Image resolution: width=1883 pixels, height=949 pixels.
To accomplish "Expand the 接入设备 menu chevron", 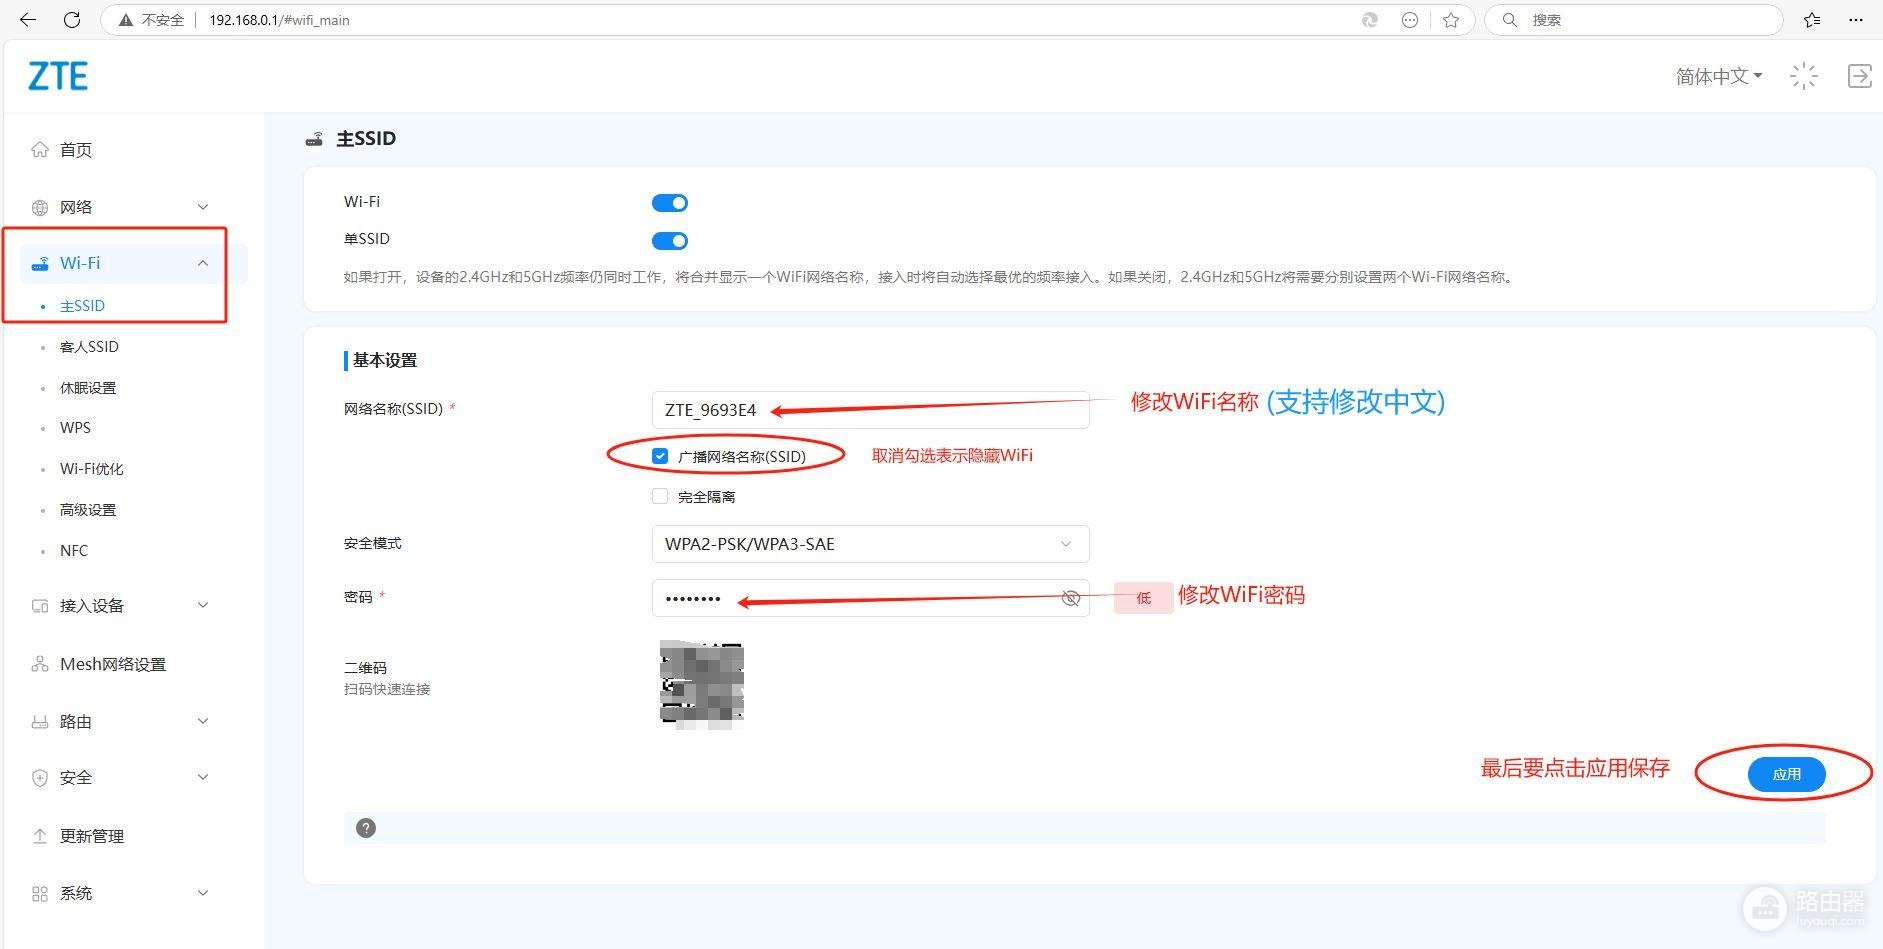I will point(203,606).
